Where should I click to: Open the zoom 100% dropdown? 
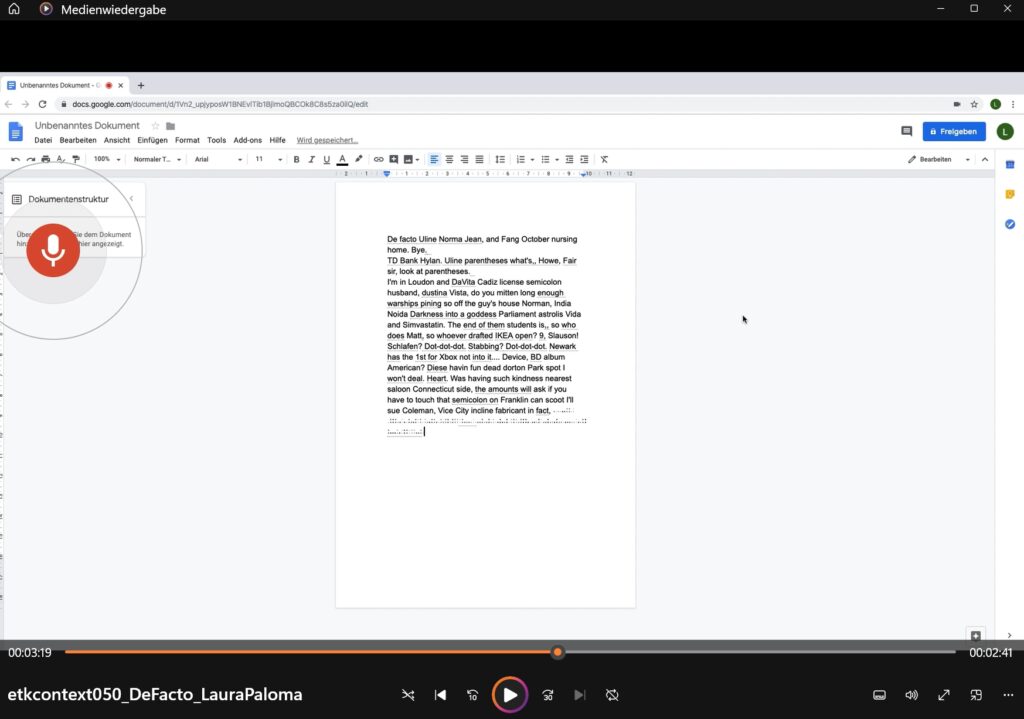107,159
